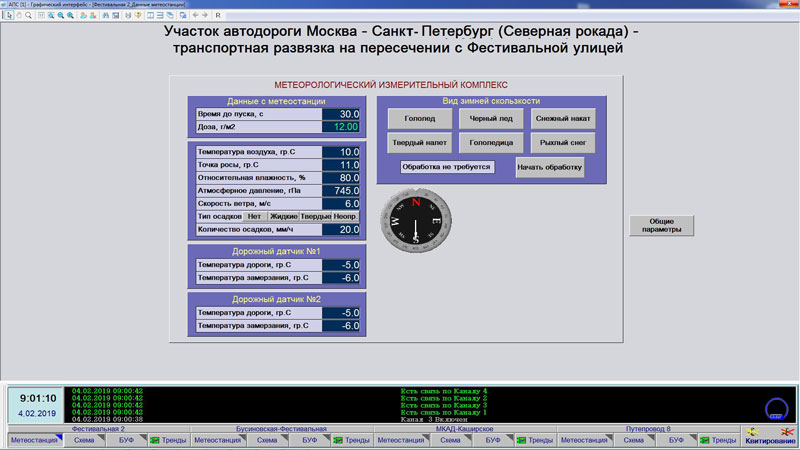Image resolution: width=800 pixels, height=450 pixels.
Task: Choose Снежный накат slipperiness type
Action: [x=563, y=119]
